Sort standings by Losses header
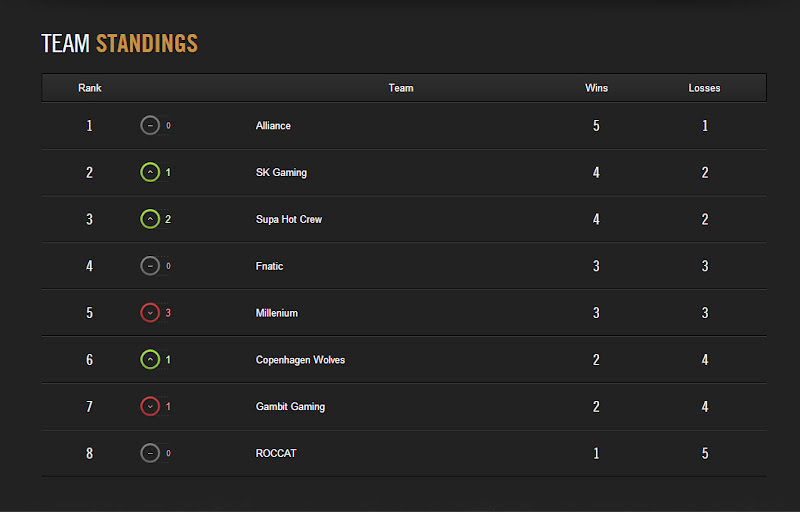 coord(704,88)
